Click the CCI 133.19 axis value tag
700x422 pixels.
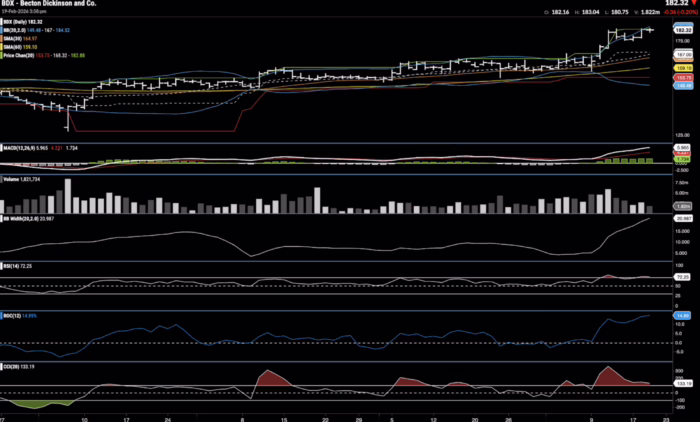click(x=683, y=384)
